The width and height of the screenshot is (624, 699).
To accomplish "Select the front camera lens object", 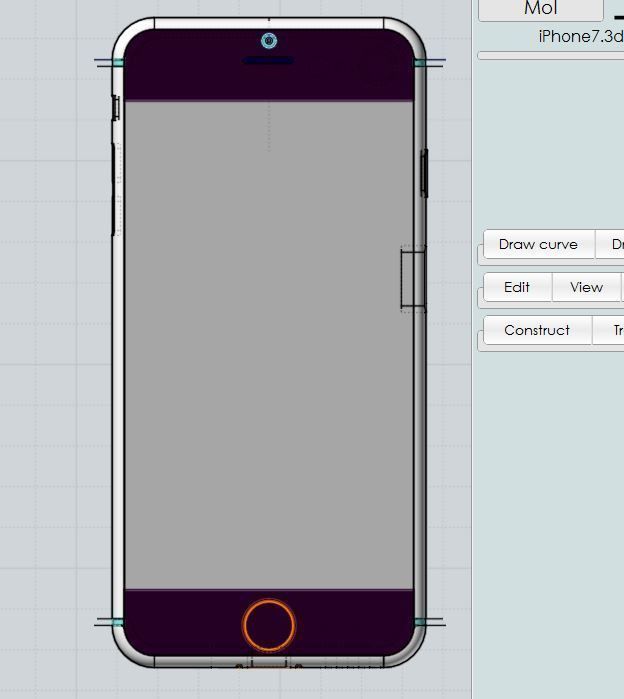I will pos(269,41).
